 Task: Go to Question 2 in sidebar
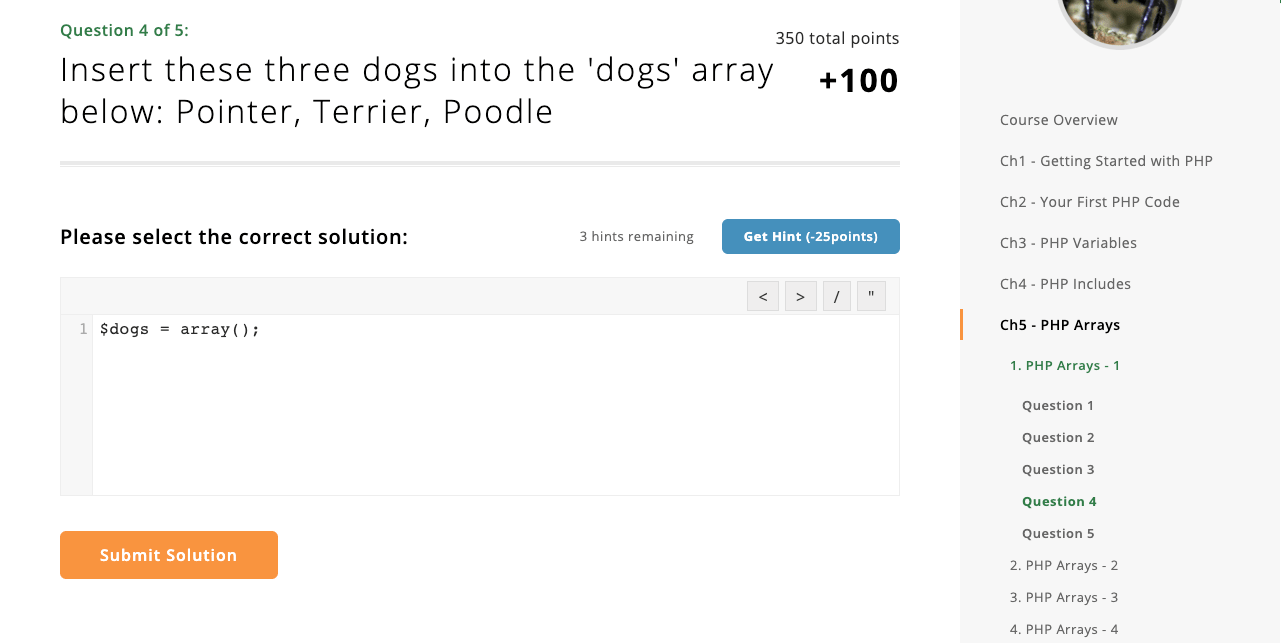click(1057, 438)
